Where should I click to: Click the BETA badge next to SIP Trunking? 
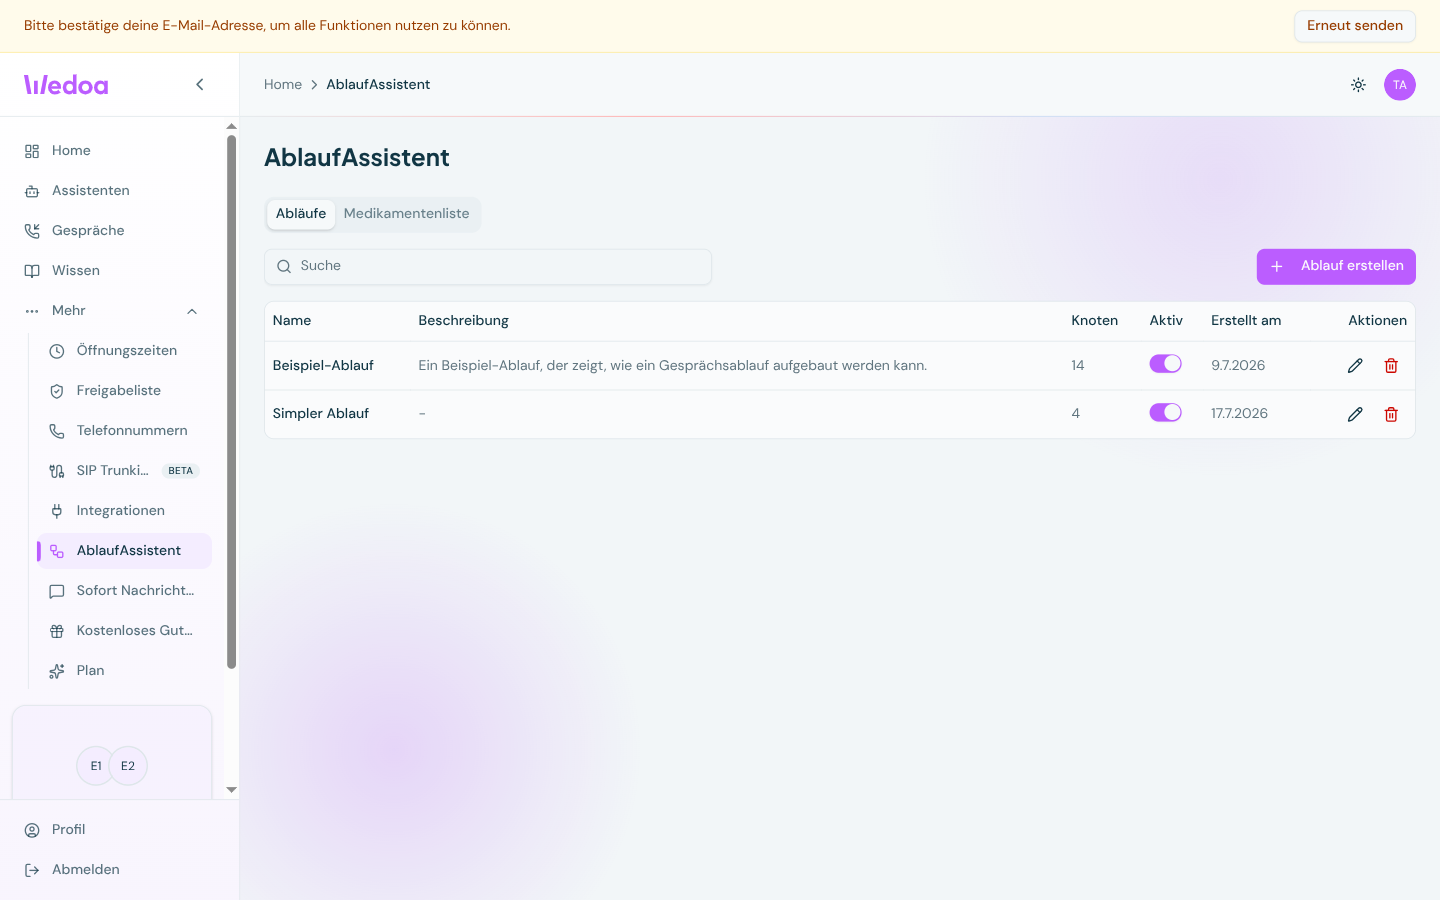(181, 471)
